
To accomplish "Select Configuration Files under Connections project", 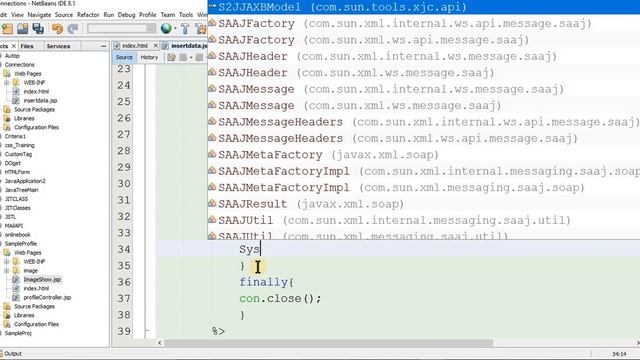I will 36,127.
